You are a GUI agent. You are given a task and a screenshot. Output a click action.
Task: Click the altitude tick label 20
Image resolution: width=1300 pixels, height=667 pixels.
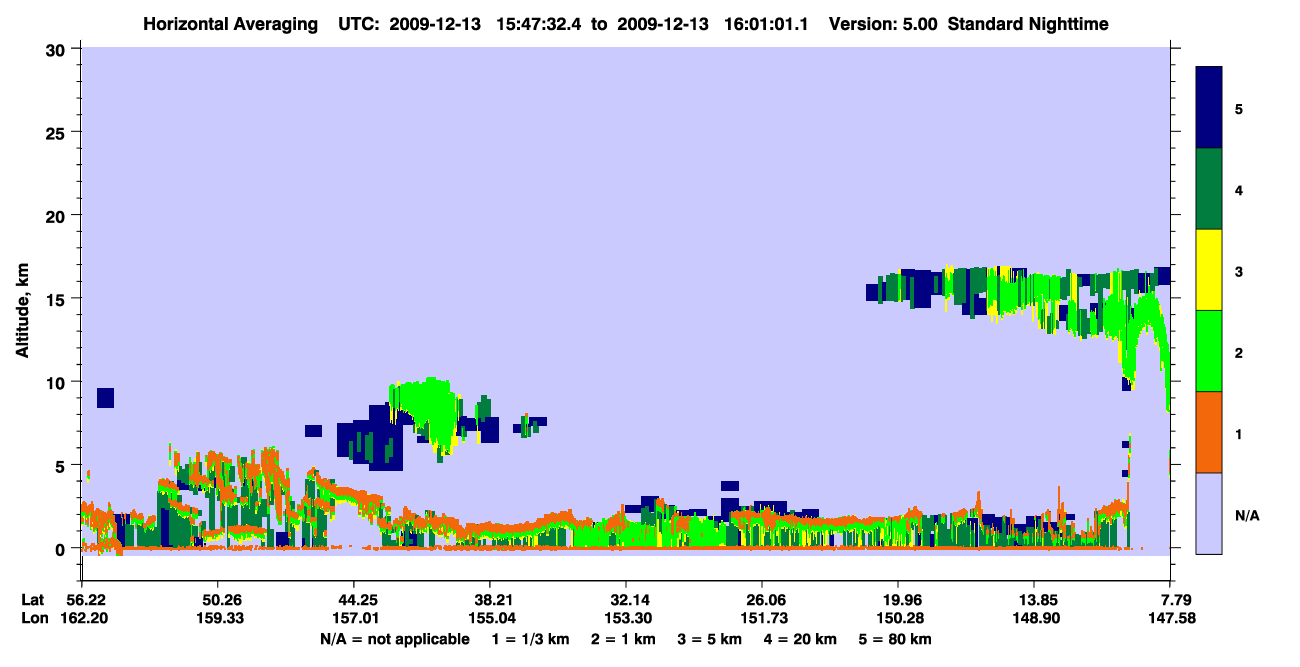click(x=58, y=215)
